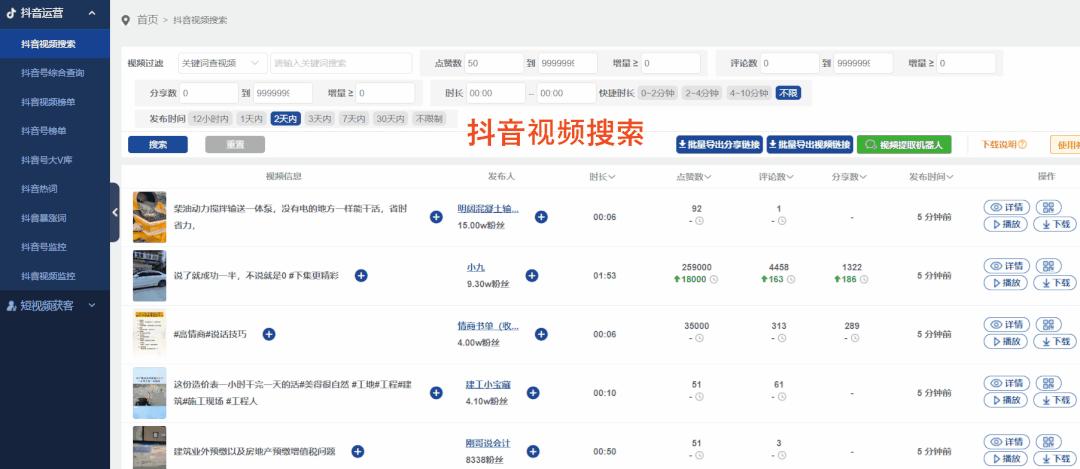Click the grey 重置 button
This screenshot has height=469, width=1080.
tap(235, 145)
